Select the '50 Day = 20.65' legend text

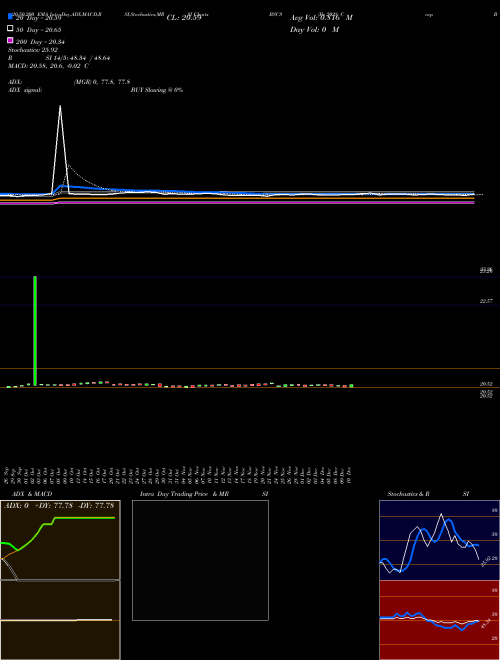tap(38, 30)
